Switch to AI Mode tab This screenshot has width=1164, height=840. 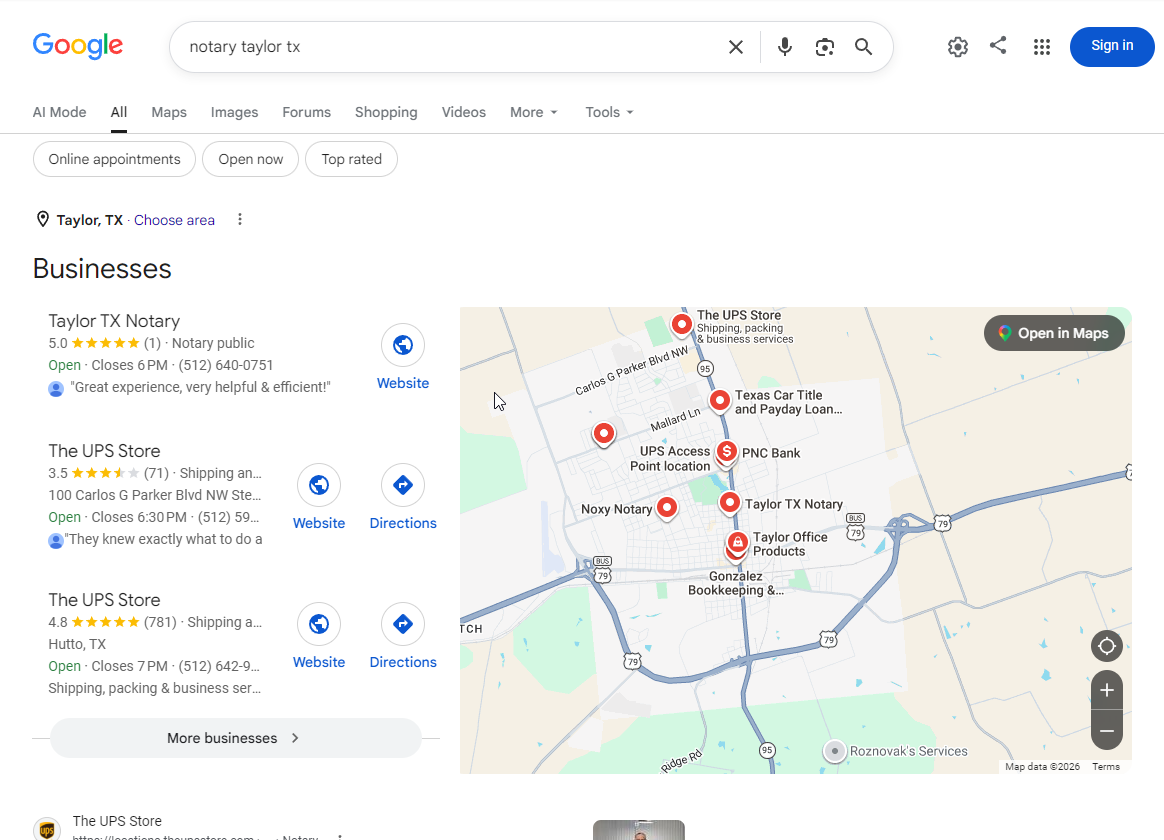point(59,112)
